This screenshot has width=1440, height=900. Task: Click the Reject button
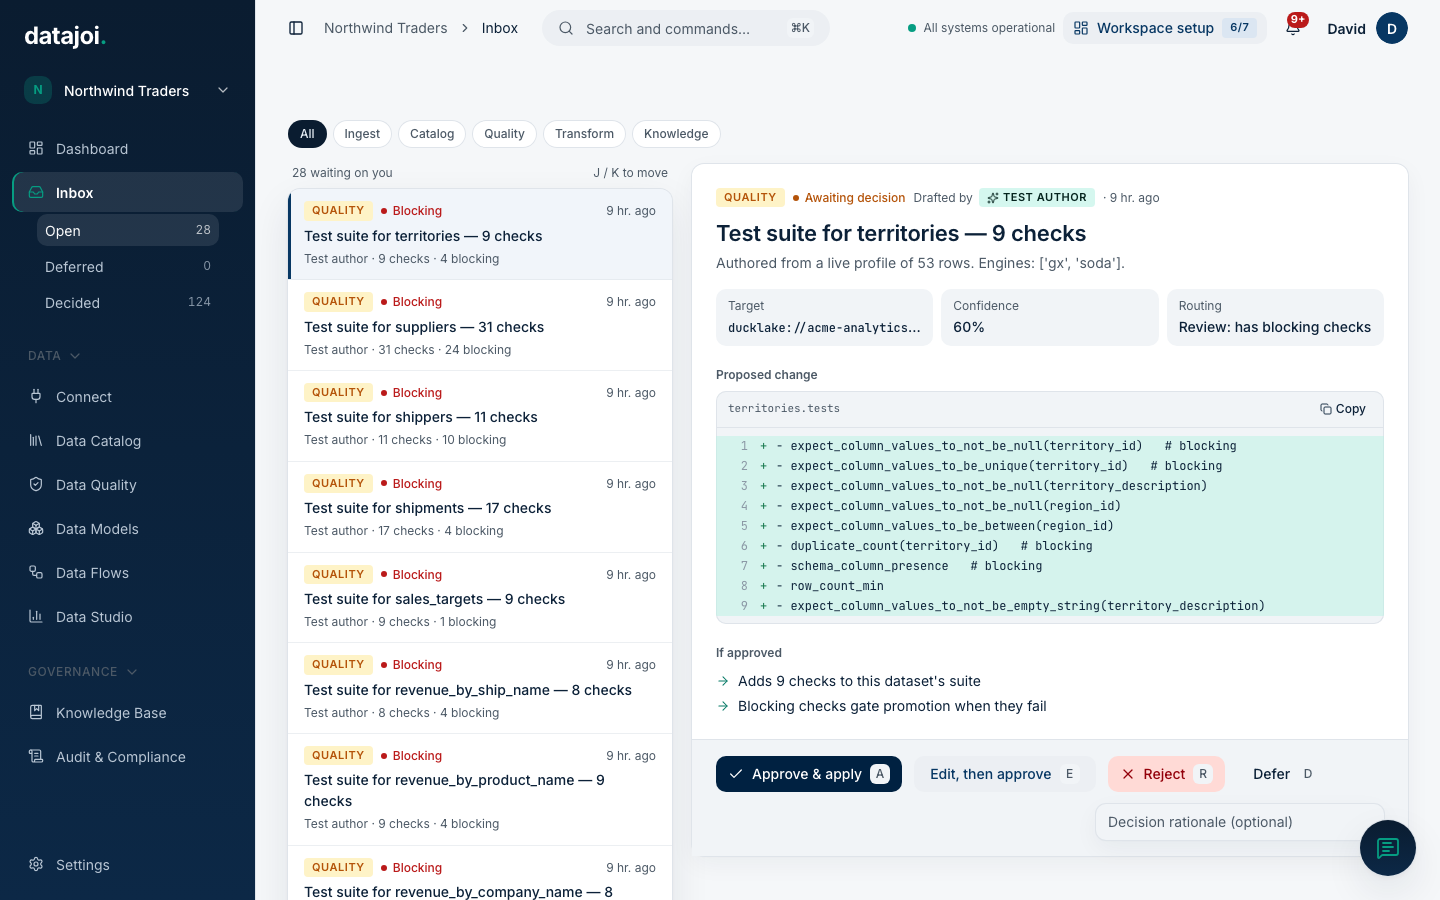pos(1166,774)
